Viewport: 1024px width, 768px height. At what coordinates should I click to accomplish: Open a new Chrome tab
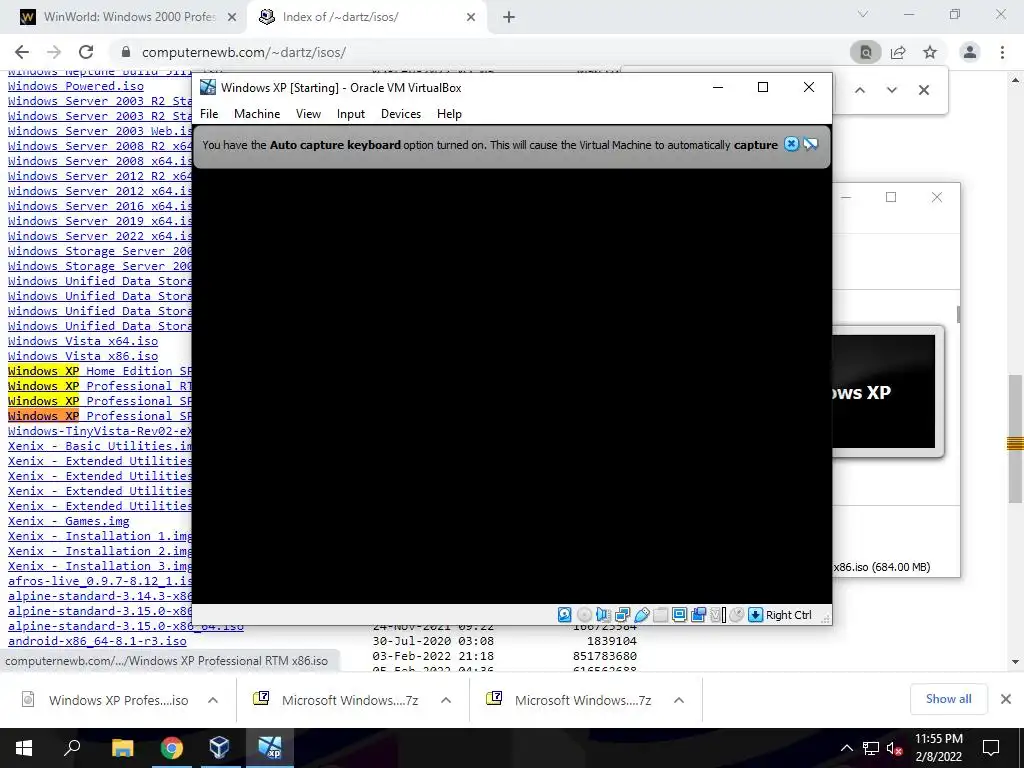[509, 17]
